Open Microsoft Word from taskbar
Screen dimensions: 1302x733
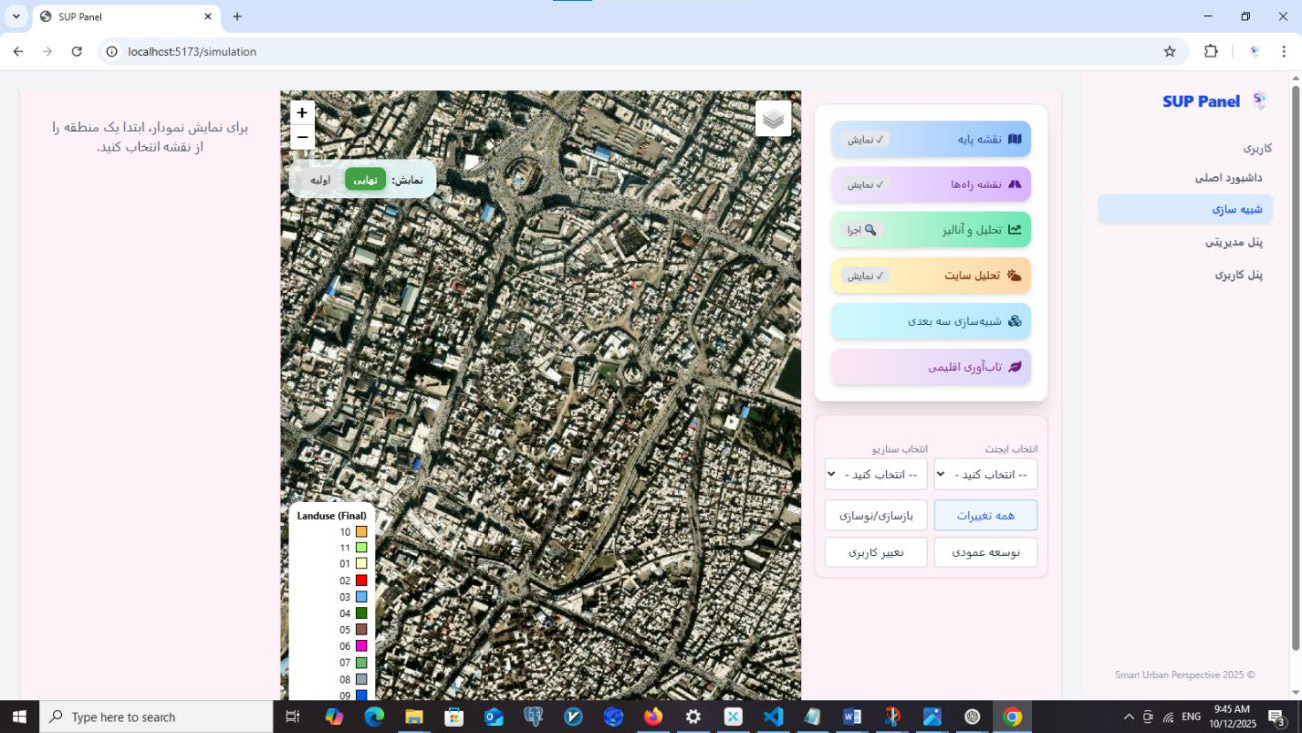coord(852,717)
